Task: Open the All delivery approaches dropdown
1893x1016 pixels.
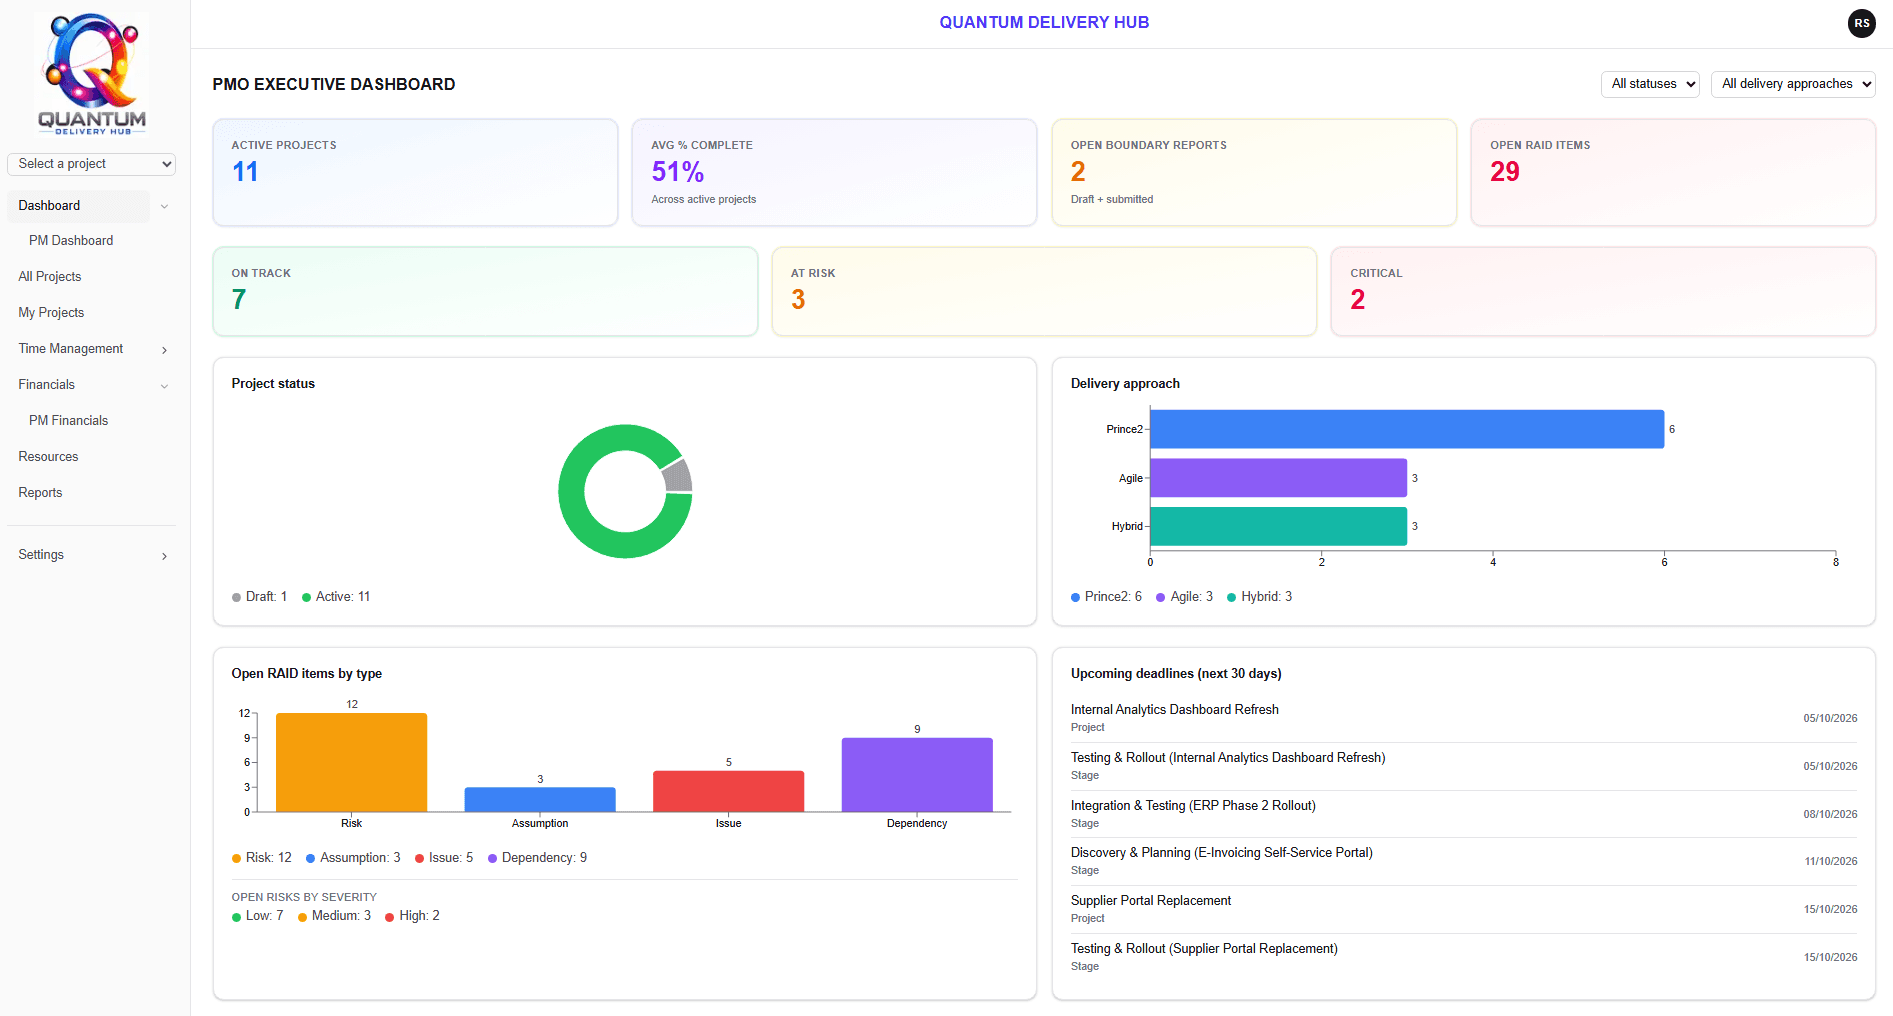Action: click(1793, 84)
